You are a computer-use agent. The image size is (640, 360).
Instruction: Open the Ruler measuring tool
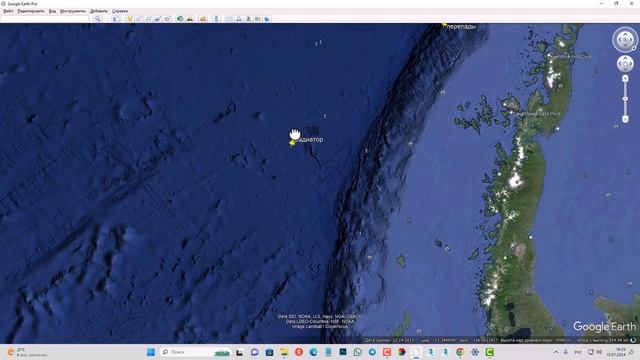tap(217, 19)
